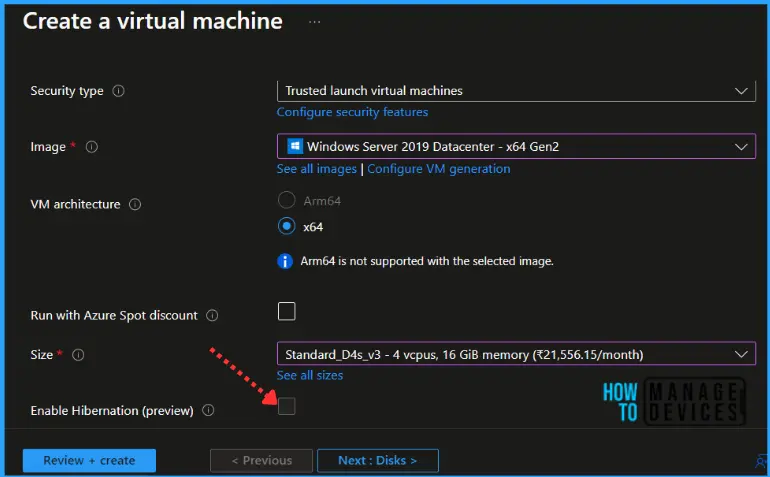Open the Size dropdown showing Standard_D4s_v3
The height and width of the screenshot is (477, 770).
516,354
